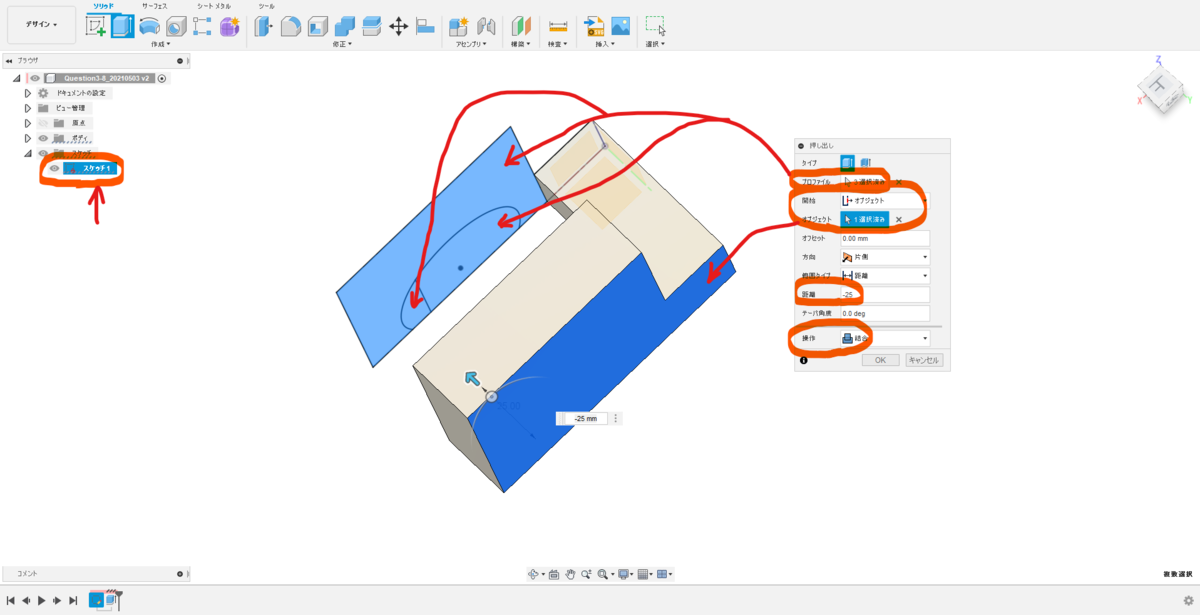Switch to the サーフェス tab

[x=154, y=6]
